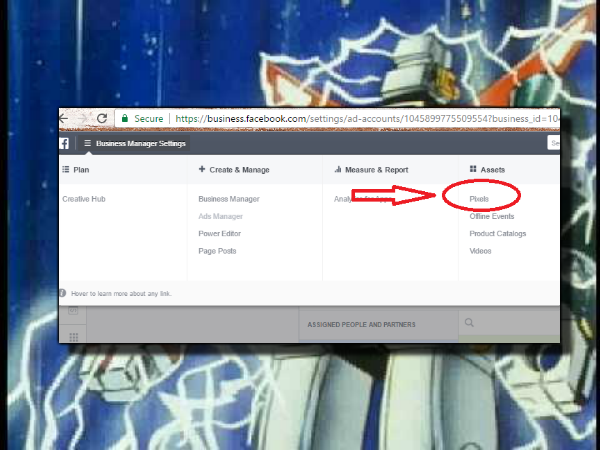
Task: Click the magnifier search icon below the menu
Action: (x=469, y=323)
